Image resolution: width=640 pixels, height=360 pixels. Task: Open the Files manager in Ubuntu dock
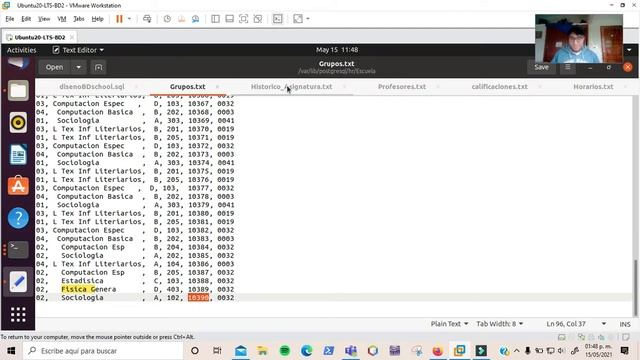(x=18, y=91)
